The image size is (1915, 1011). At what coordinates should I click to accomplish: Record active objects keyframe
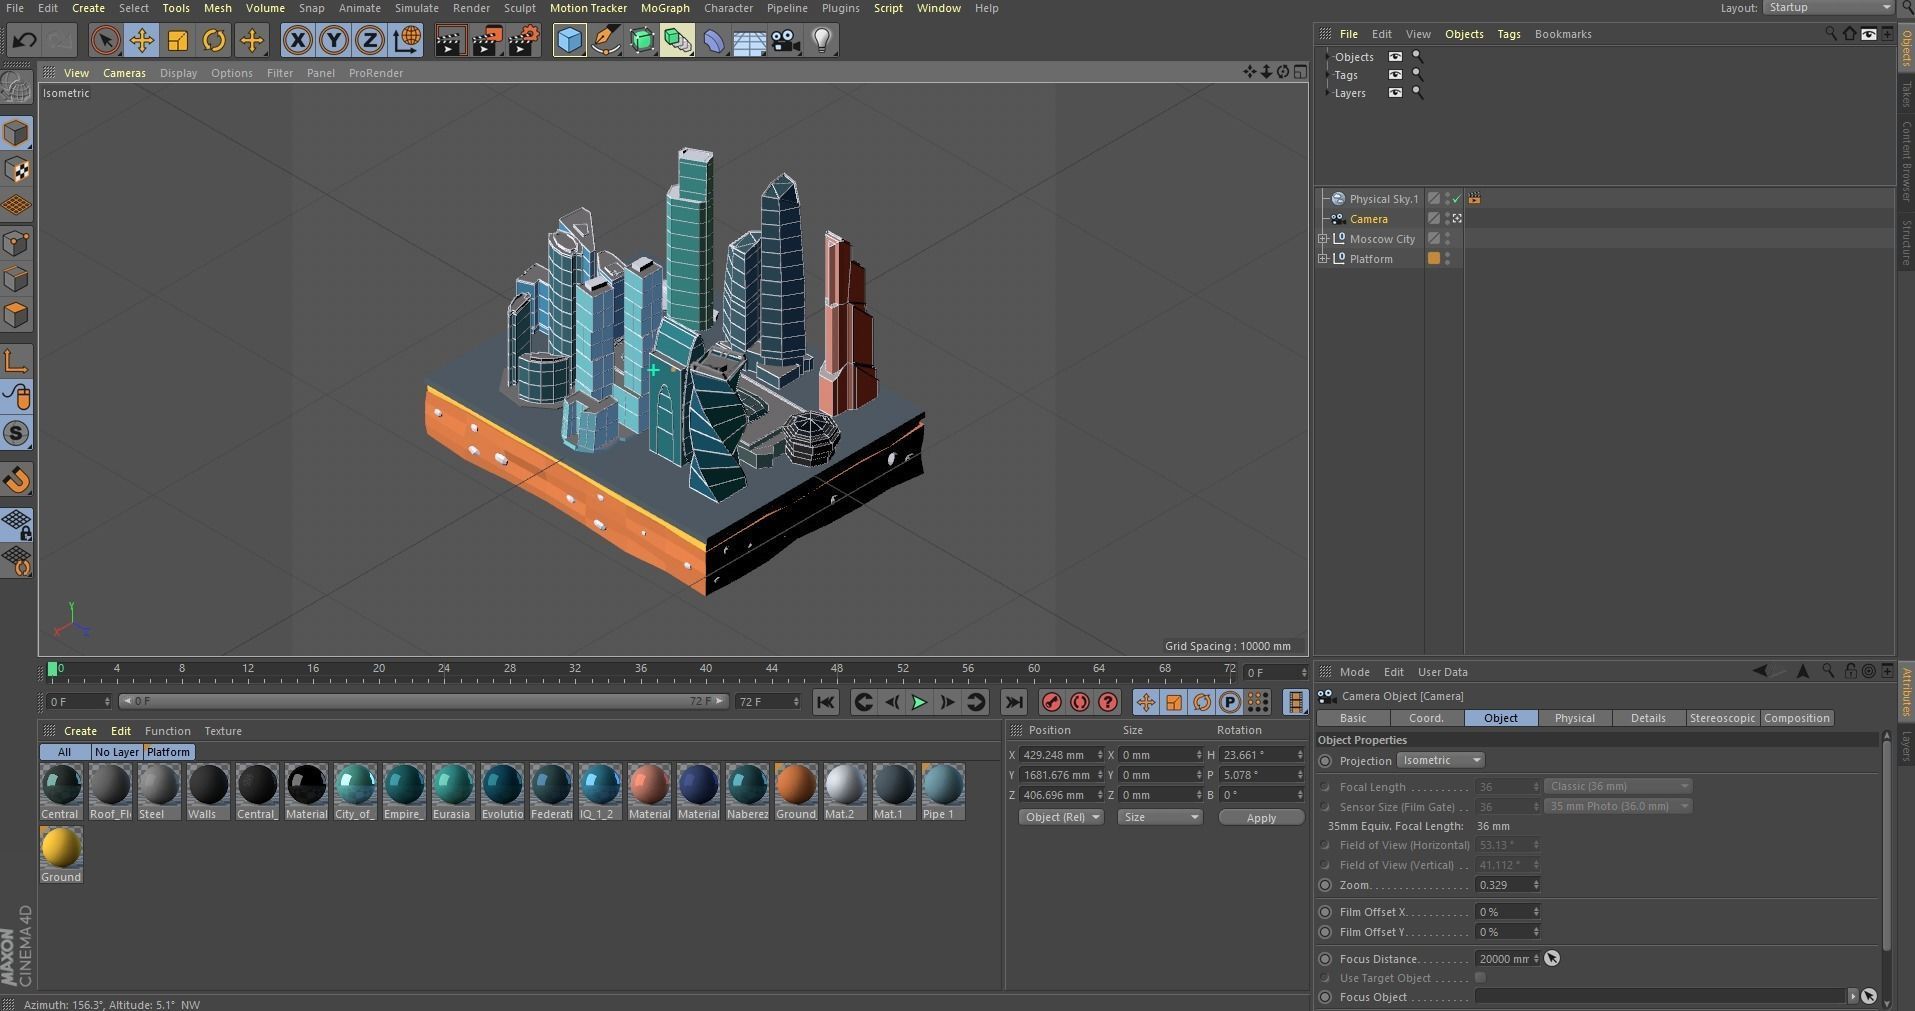coord(1051,703)
